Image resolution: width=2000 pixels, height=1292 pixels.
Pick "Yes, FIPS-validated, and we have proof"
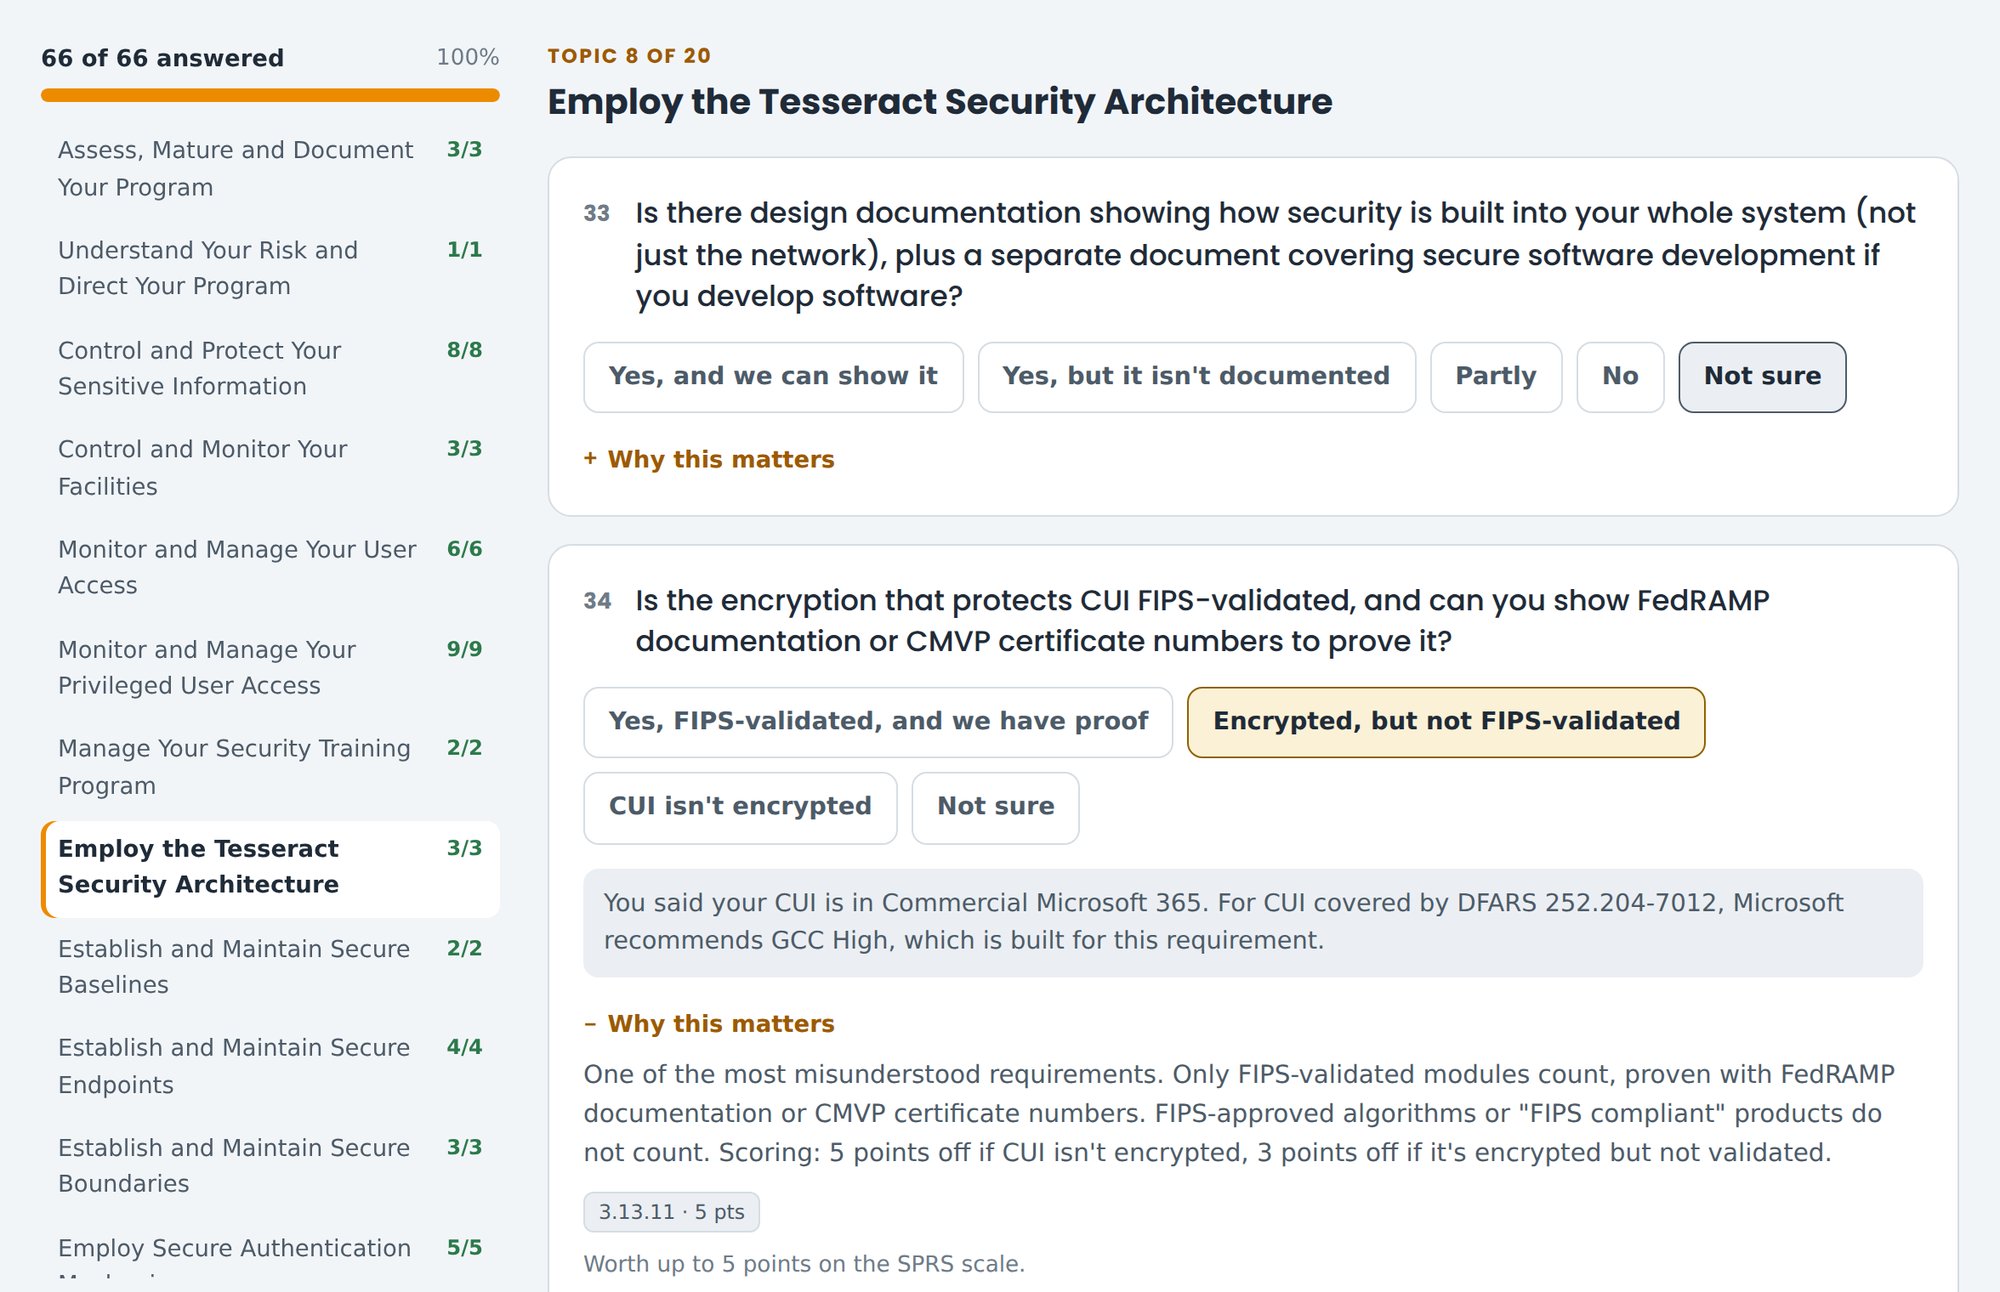(x=878, y=722)
